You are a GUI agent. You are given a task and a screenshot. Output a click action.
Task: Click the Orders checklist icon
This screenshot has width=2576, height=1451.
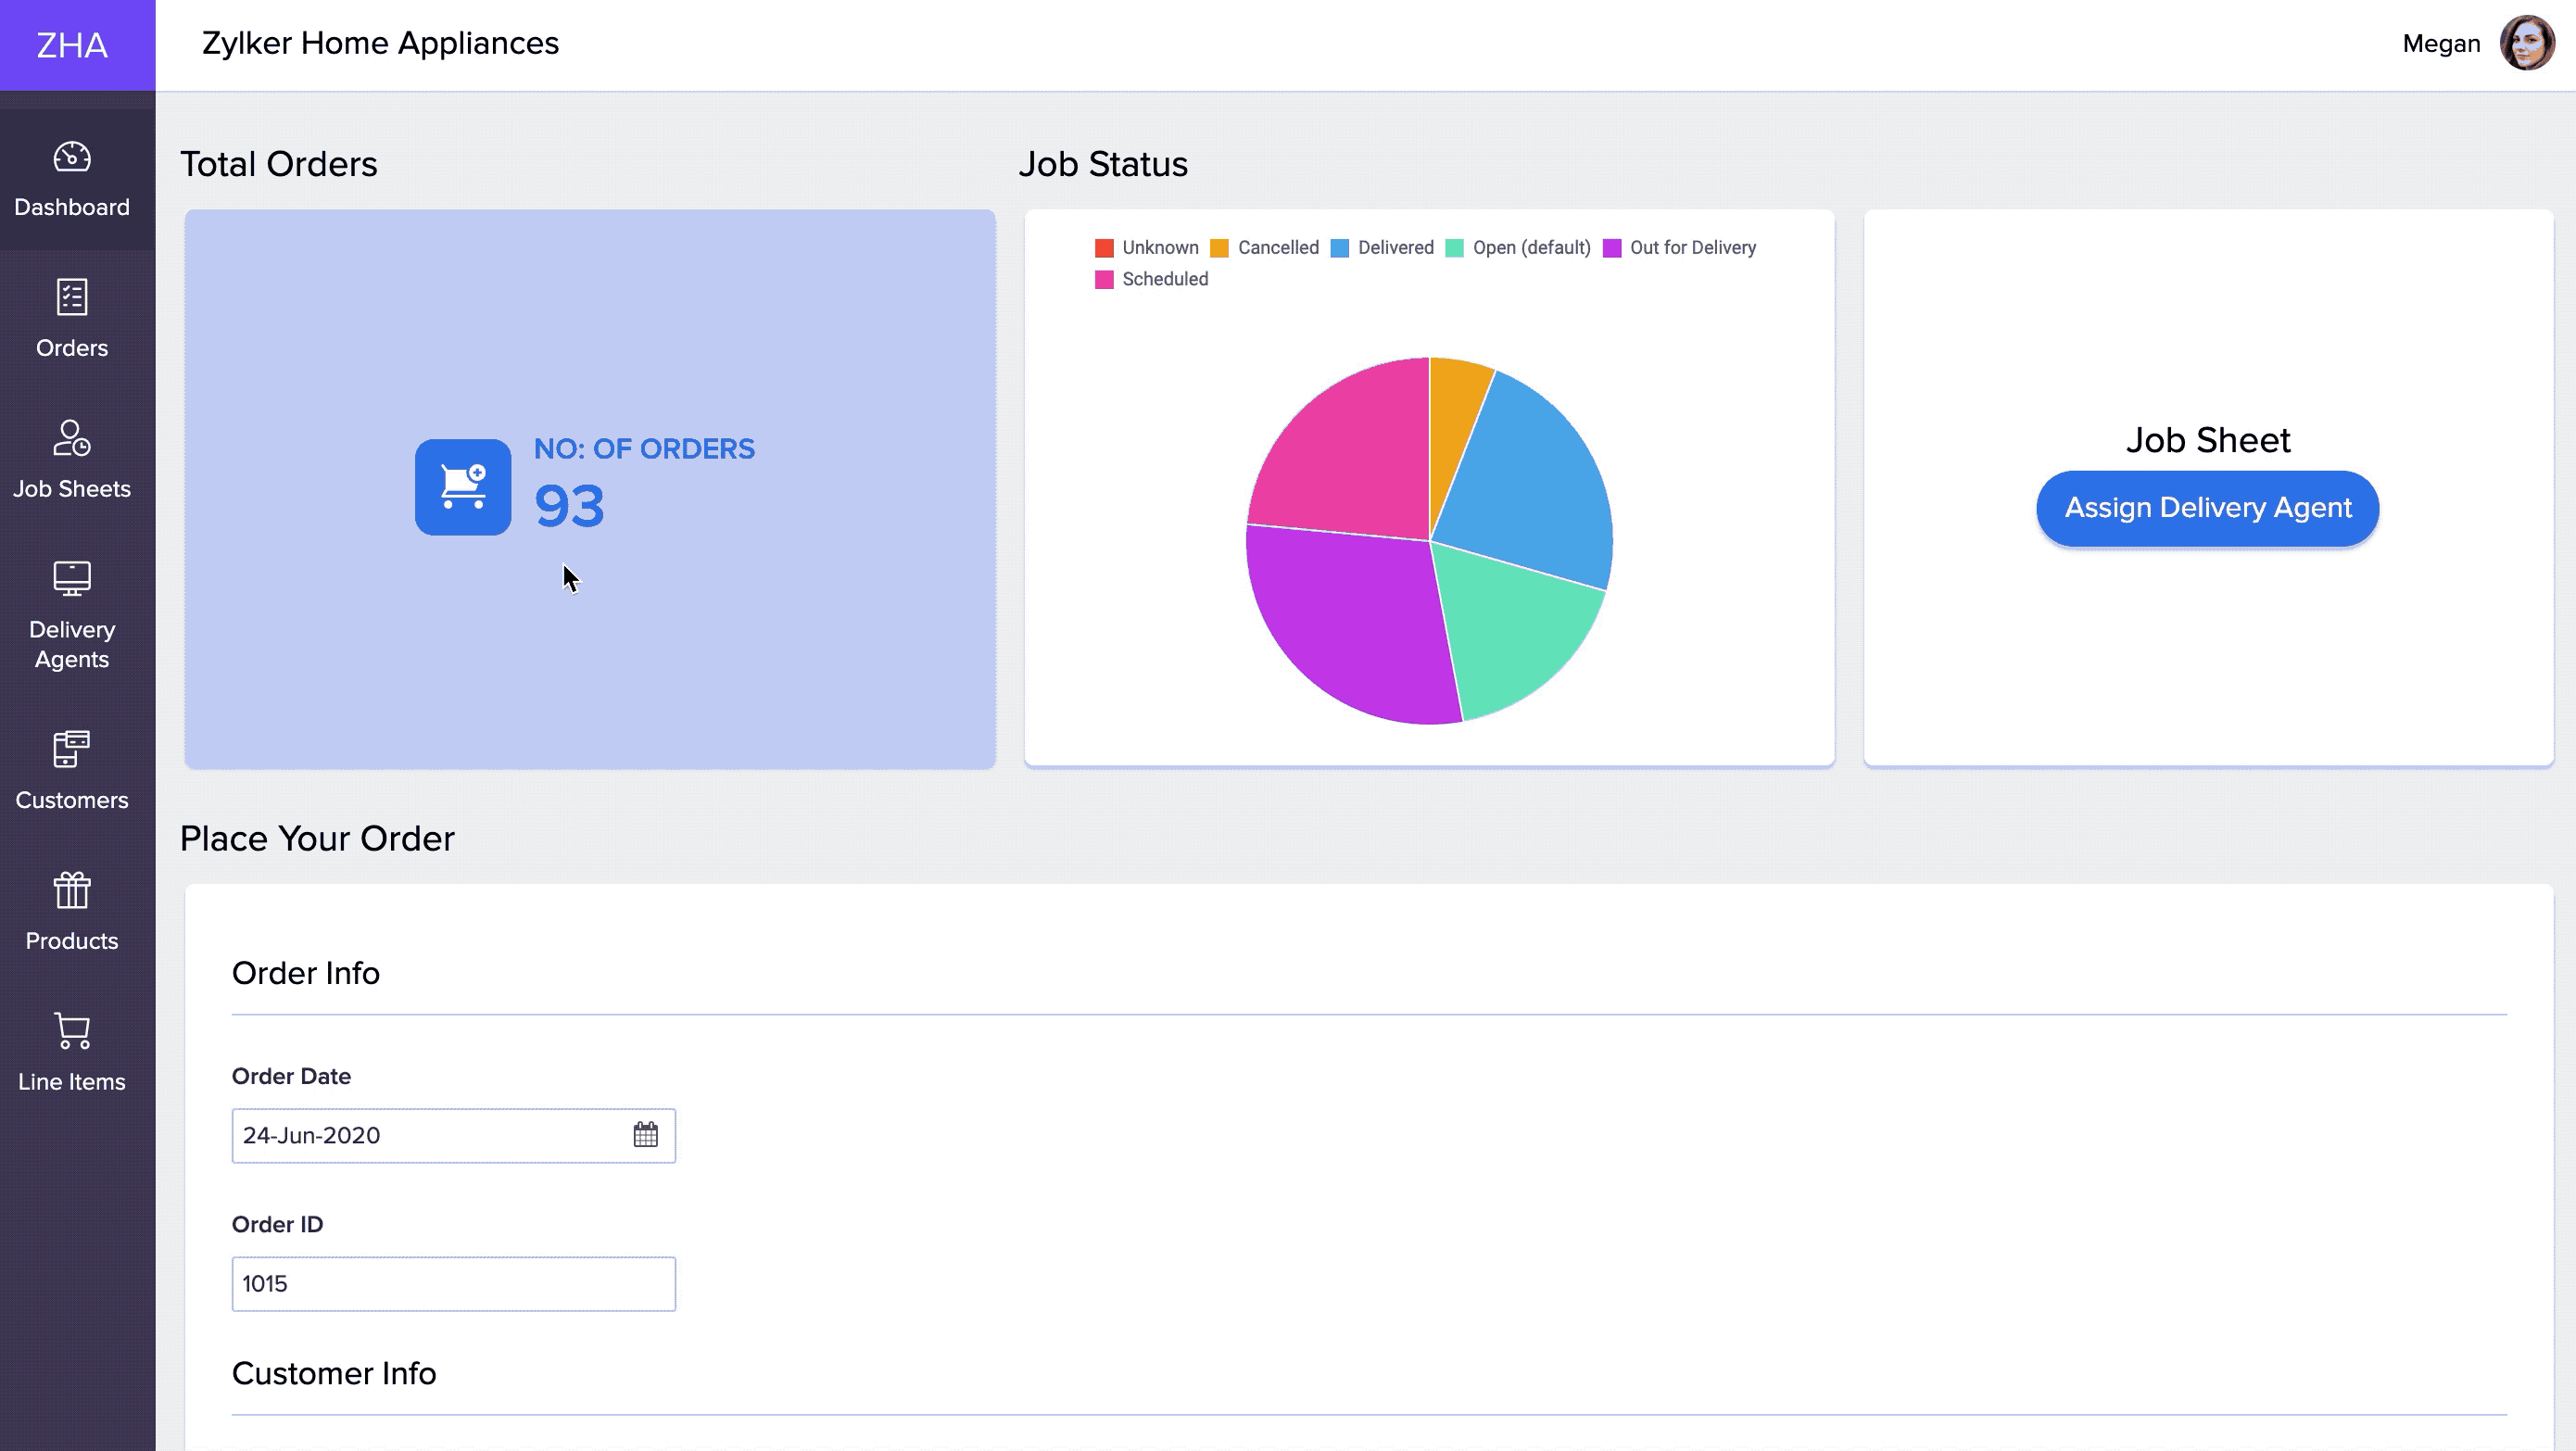[x=72, y=297]
